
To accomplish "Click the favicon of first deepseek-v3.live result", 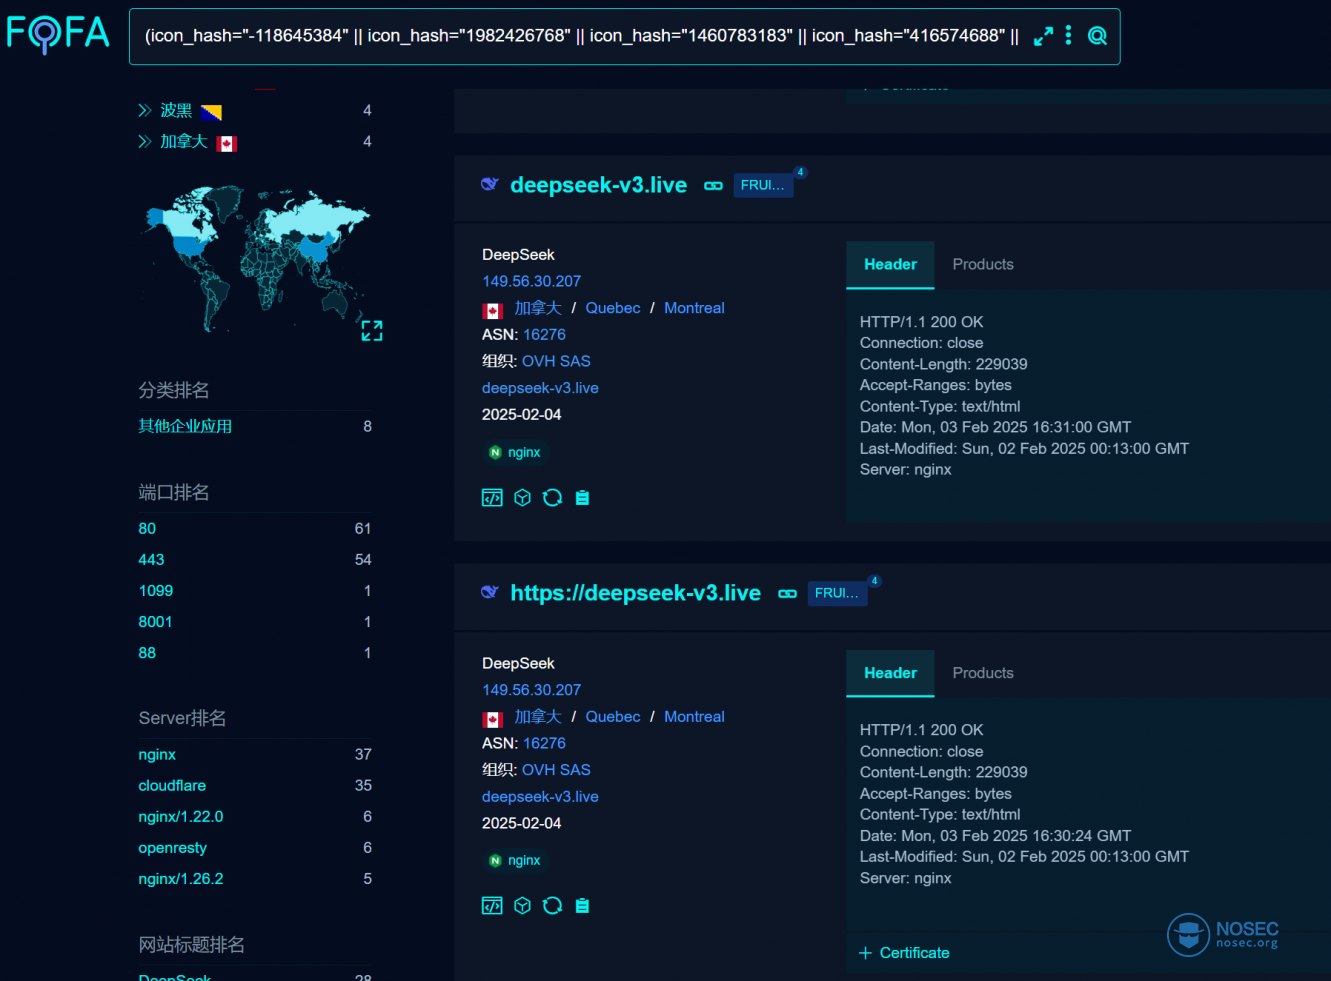I will (489, 184).
